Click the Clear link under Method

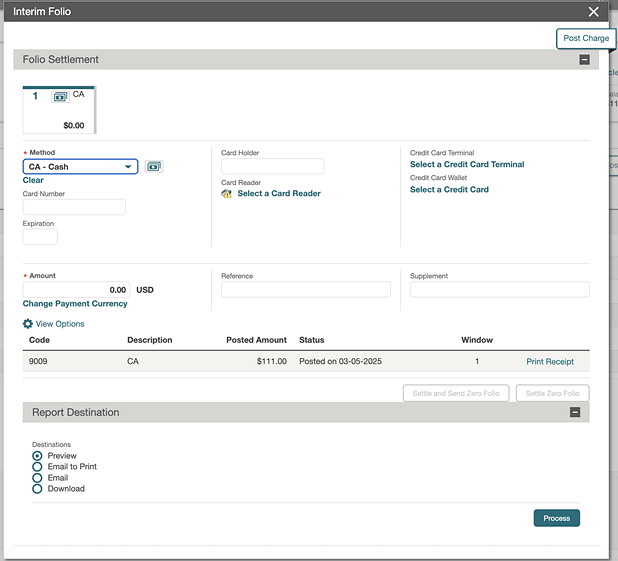click(x=33, y=180)
